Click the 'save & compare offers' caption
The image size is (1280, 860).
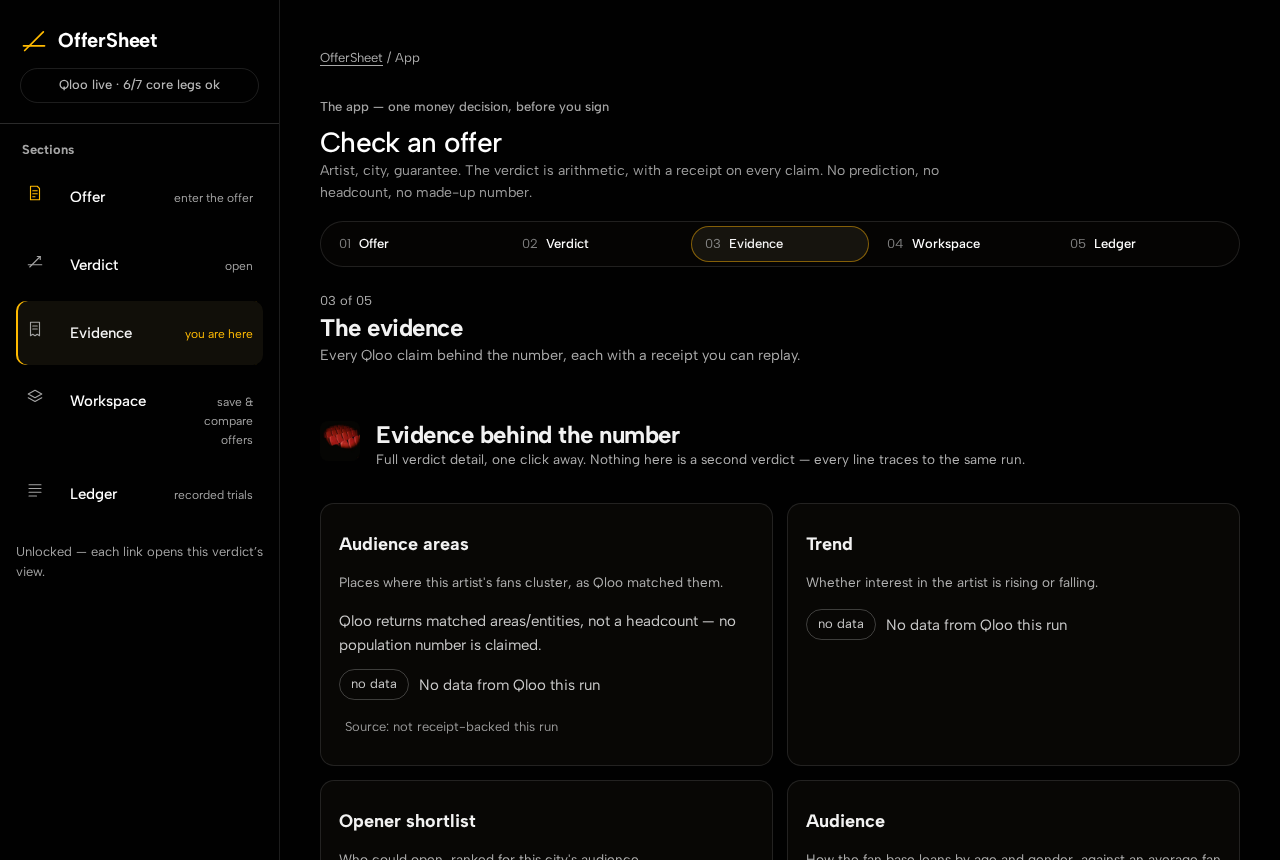[228, 421]
